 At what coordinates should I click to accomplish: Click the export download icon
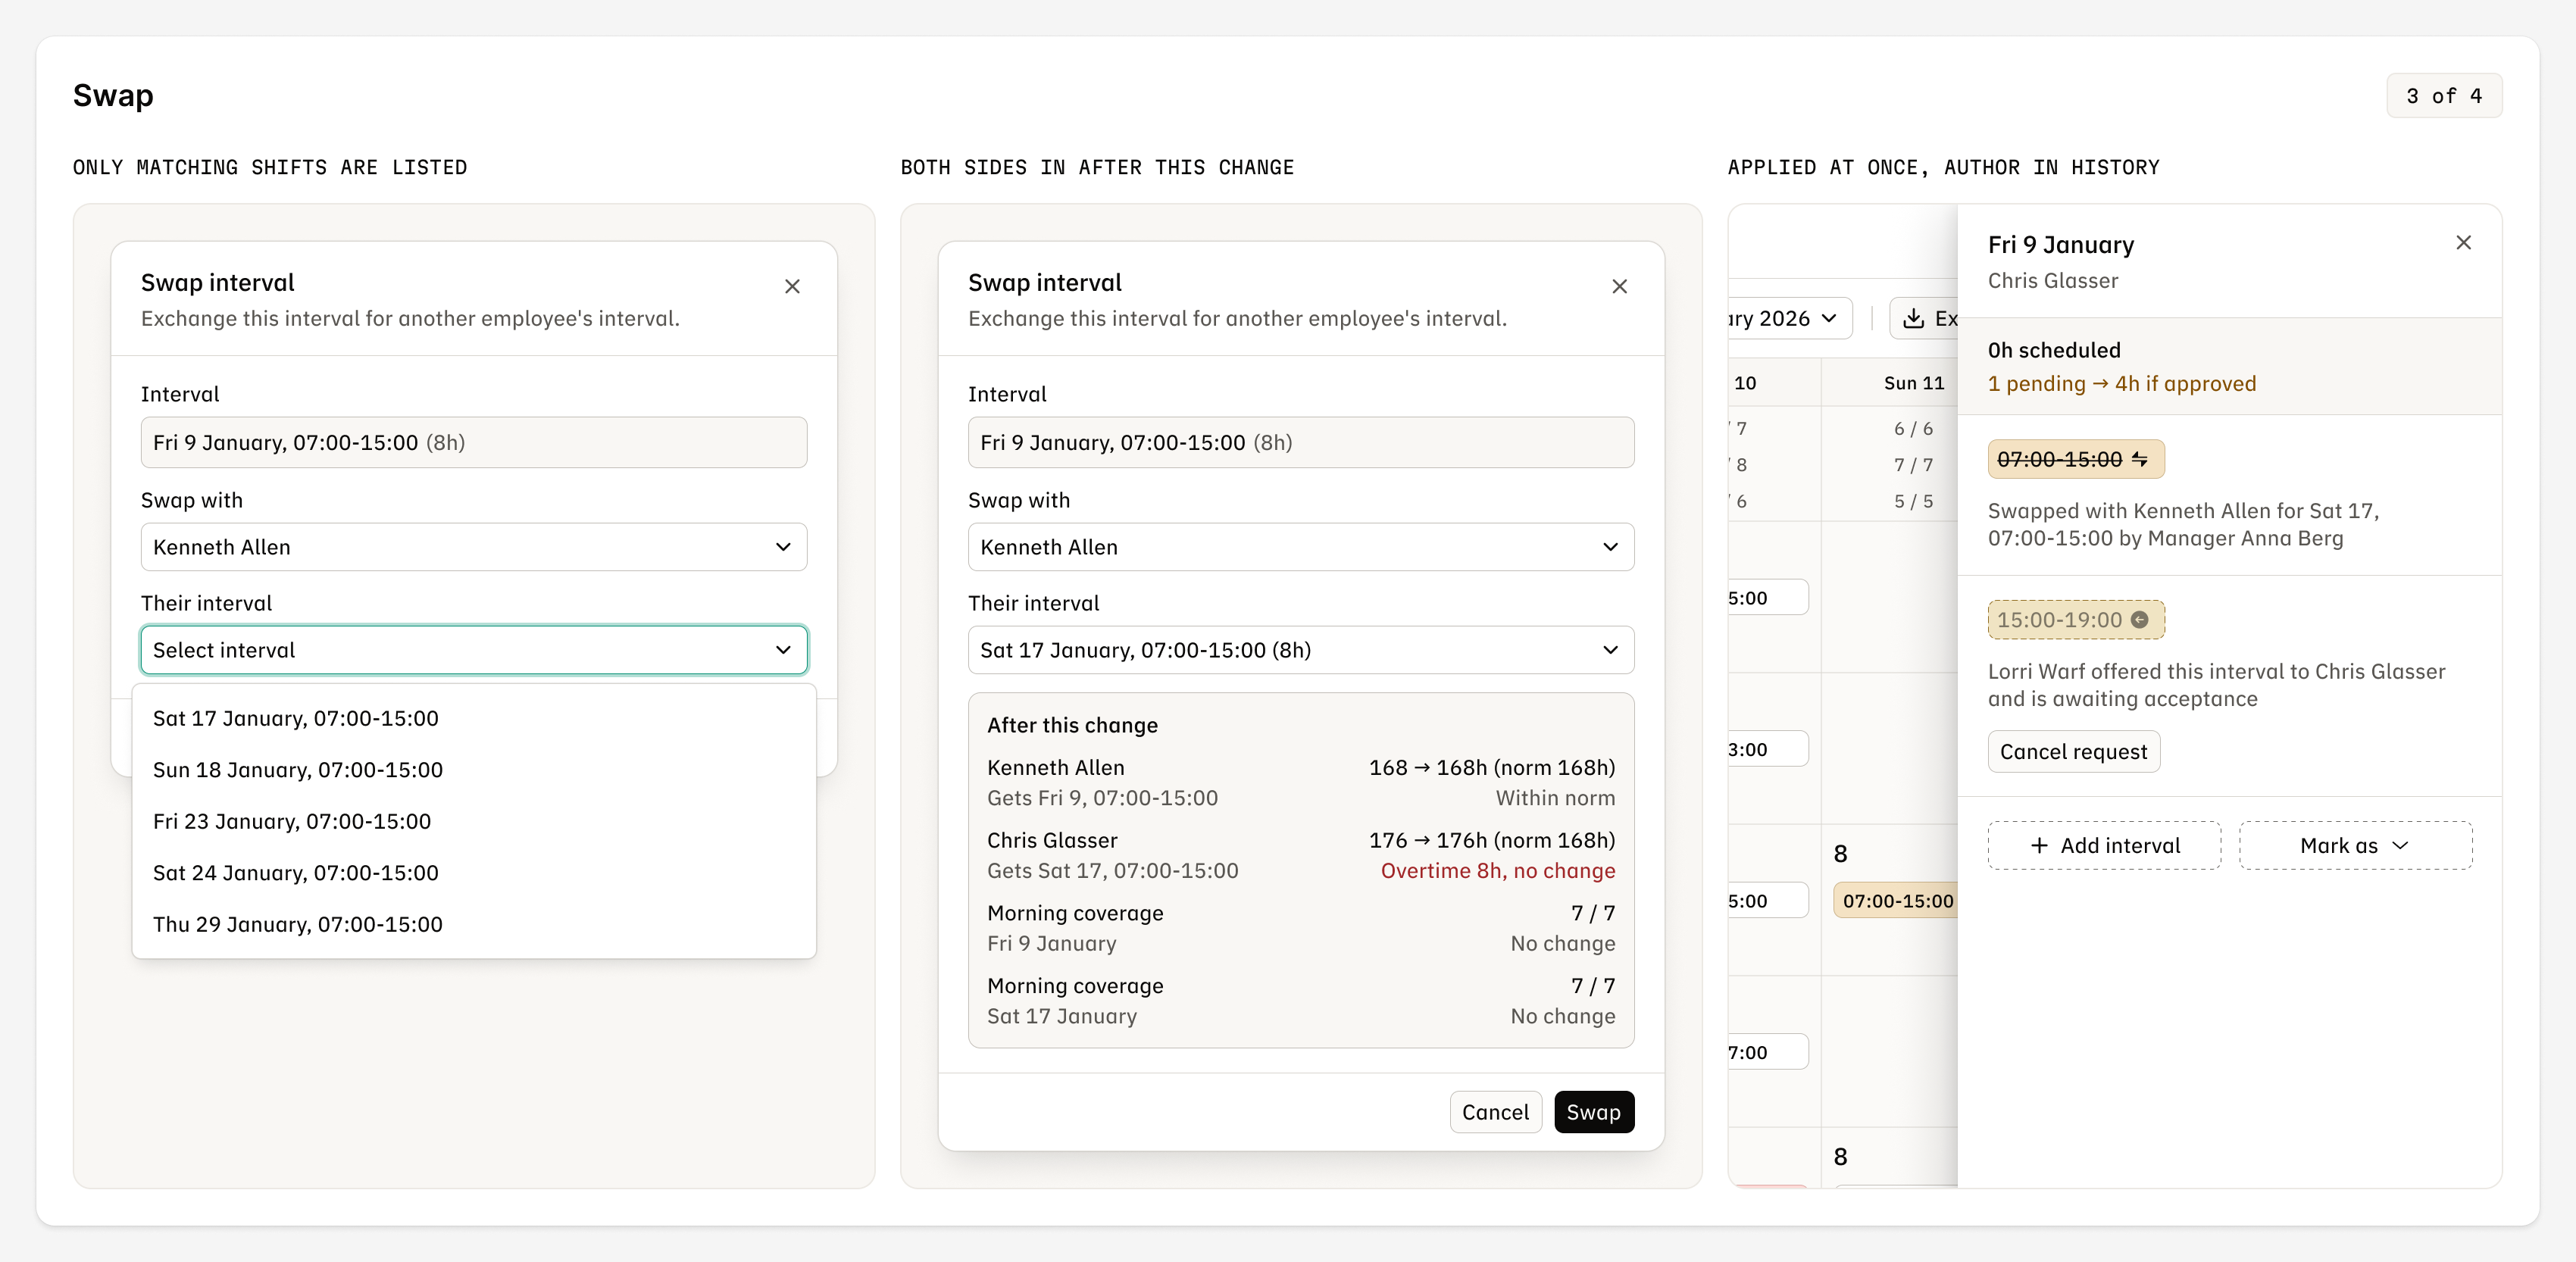[1913, 318]
